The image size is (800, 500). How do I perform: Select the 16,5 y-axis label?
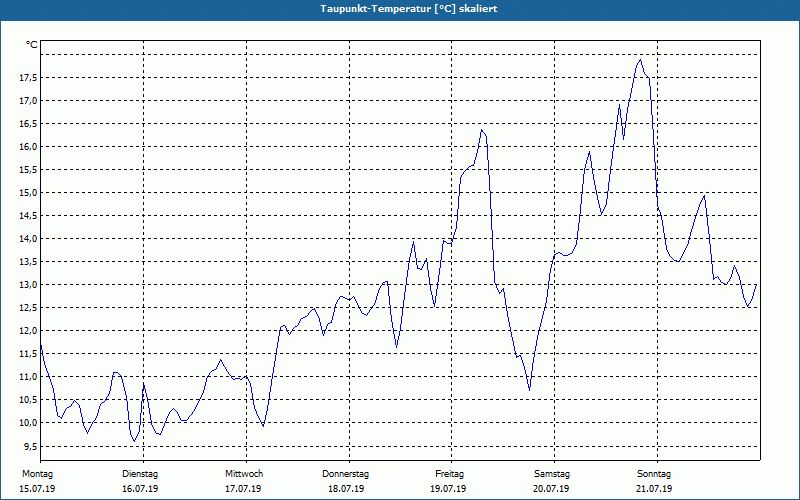point(28,124)
